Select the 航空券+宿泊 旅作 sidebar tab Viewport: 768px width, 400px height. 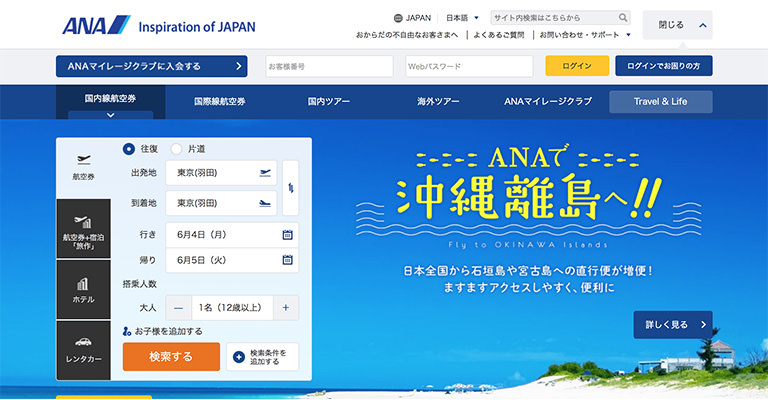83,229
